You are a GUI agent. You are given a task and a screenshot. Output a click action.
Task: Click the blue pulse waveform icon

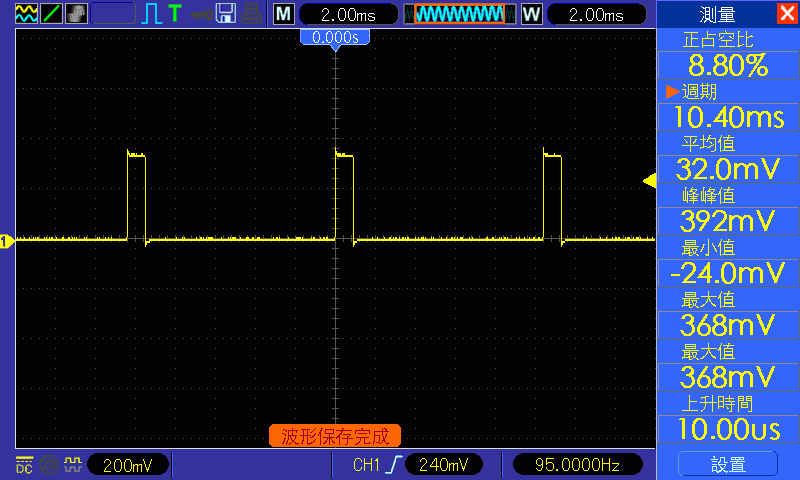[152, 14]
